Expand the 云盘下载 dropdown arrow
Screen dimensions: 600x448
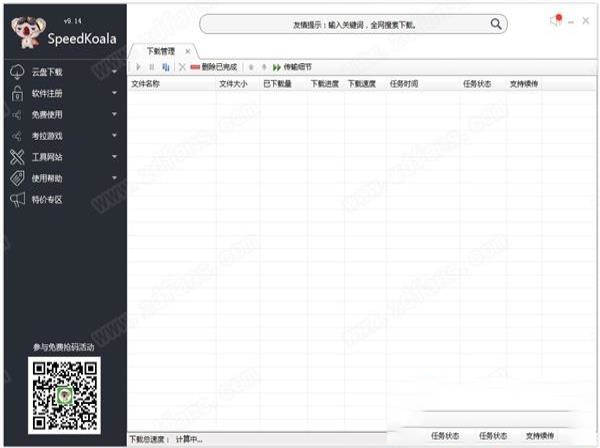point(115,72)
